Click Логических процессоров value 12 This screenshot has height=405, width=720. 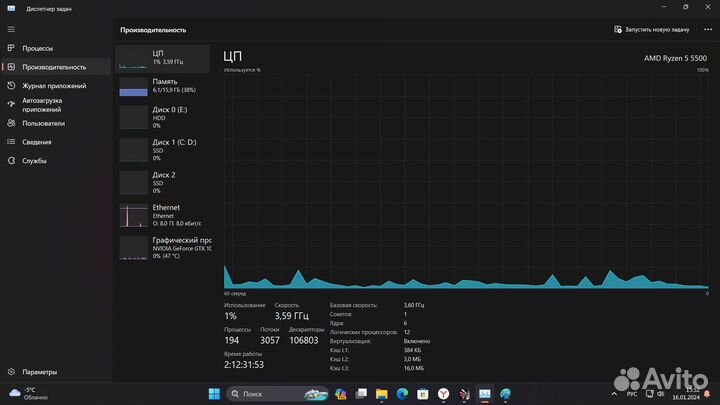tap(407, 332)
